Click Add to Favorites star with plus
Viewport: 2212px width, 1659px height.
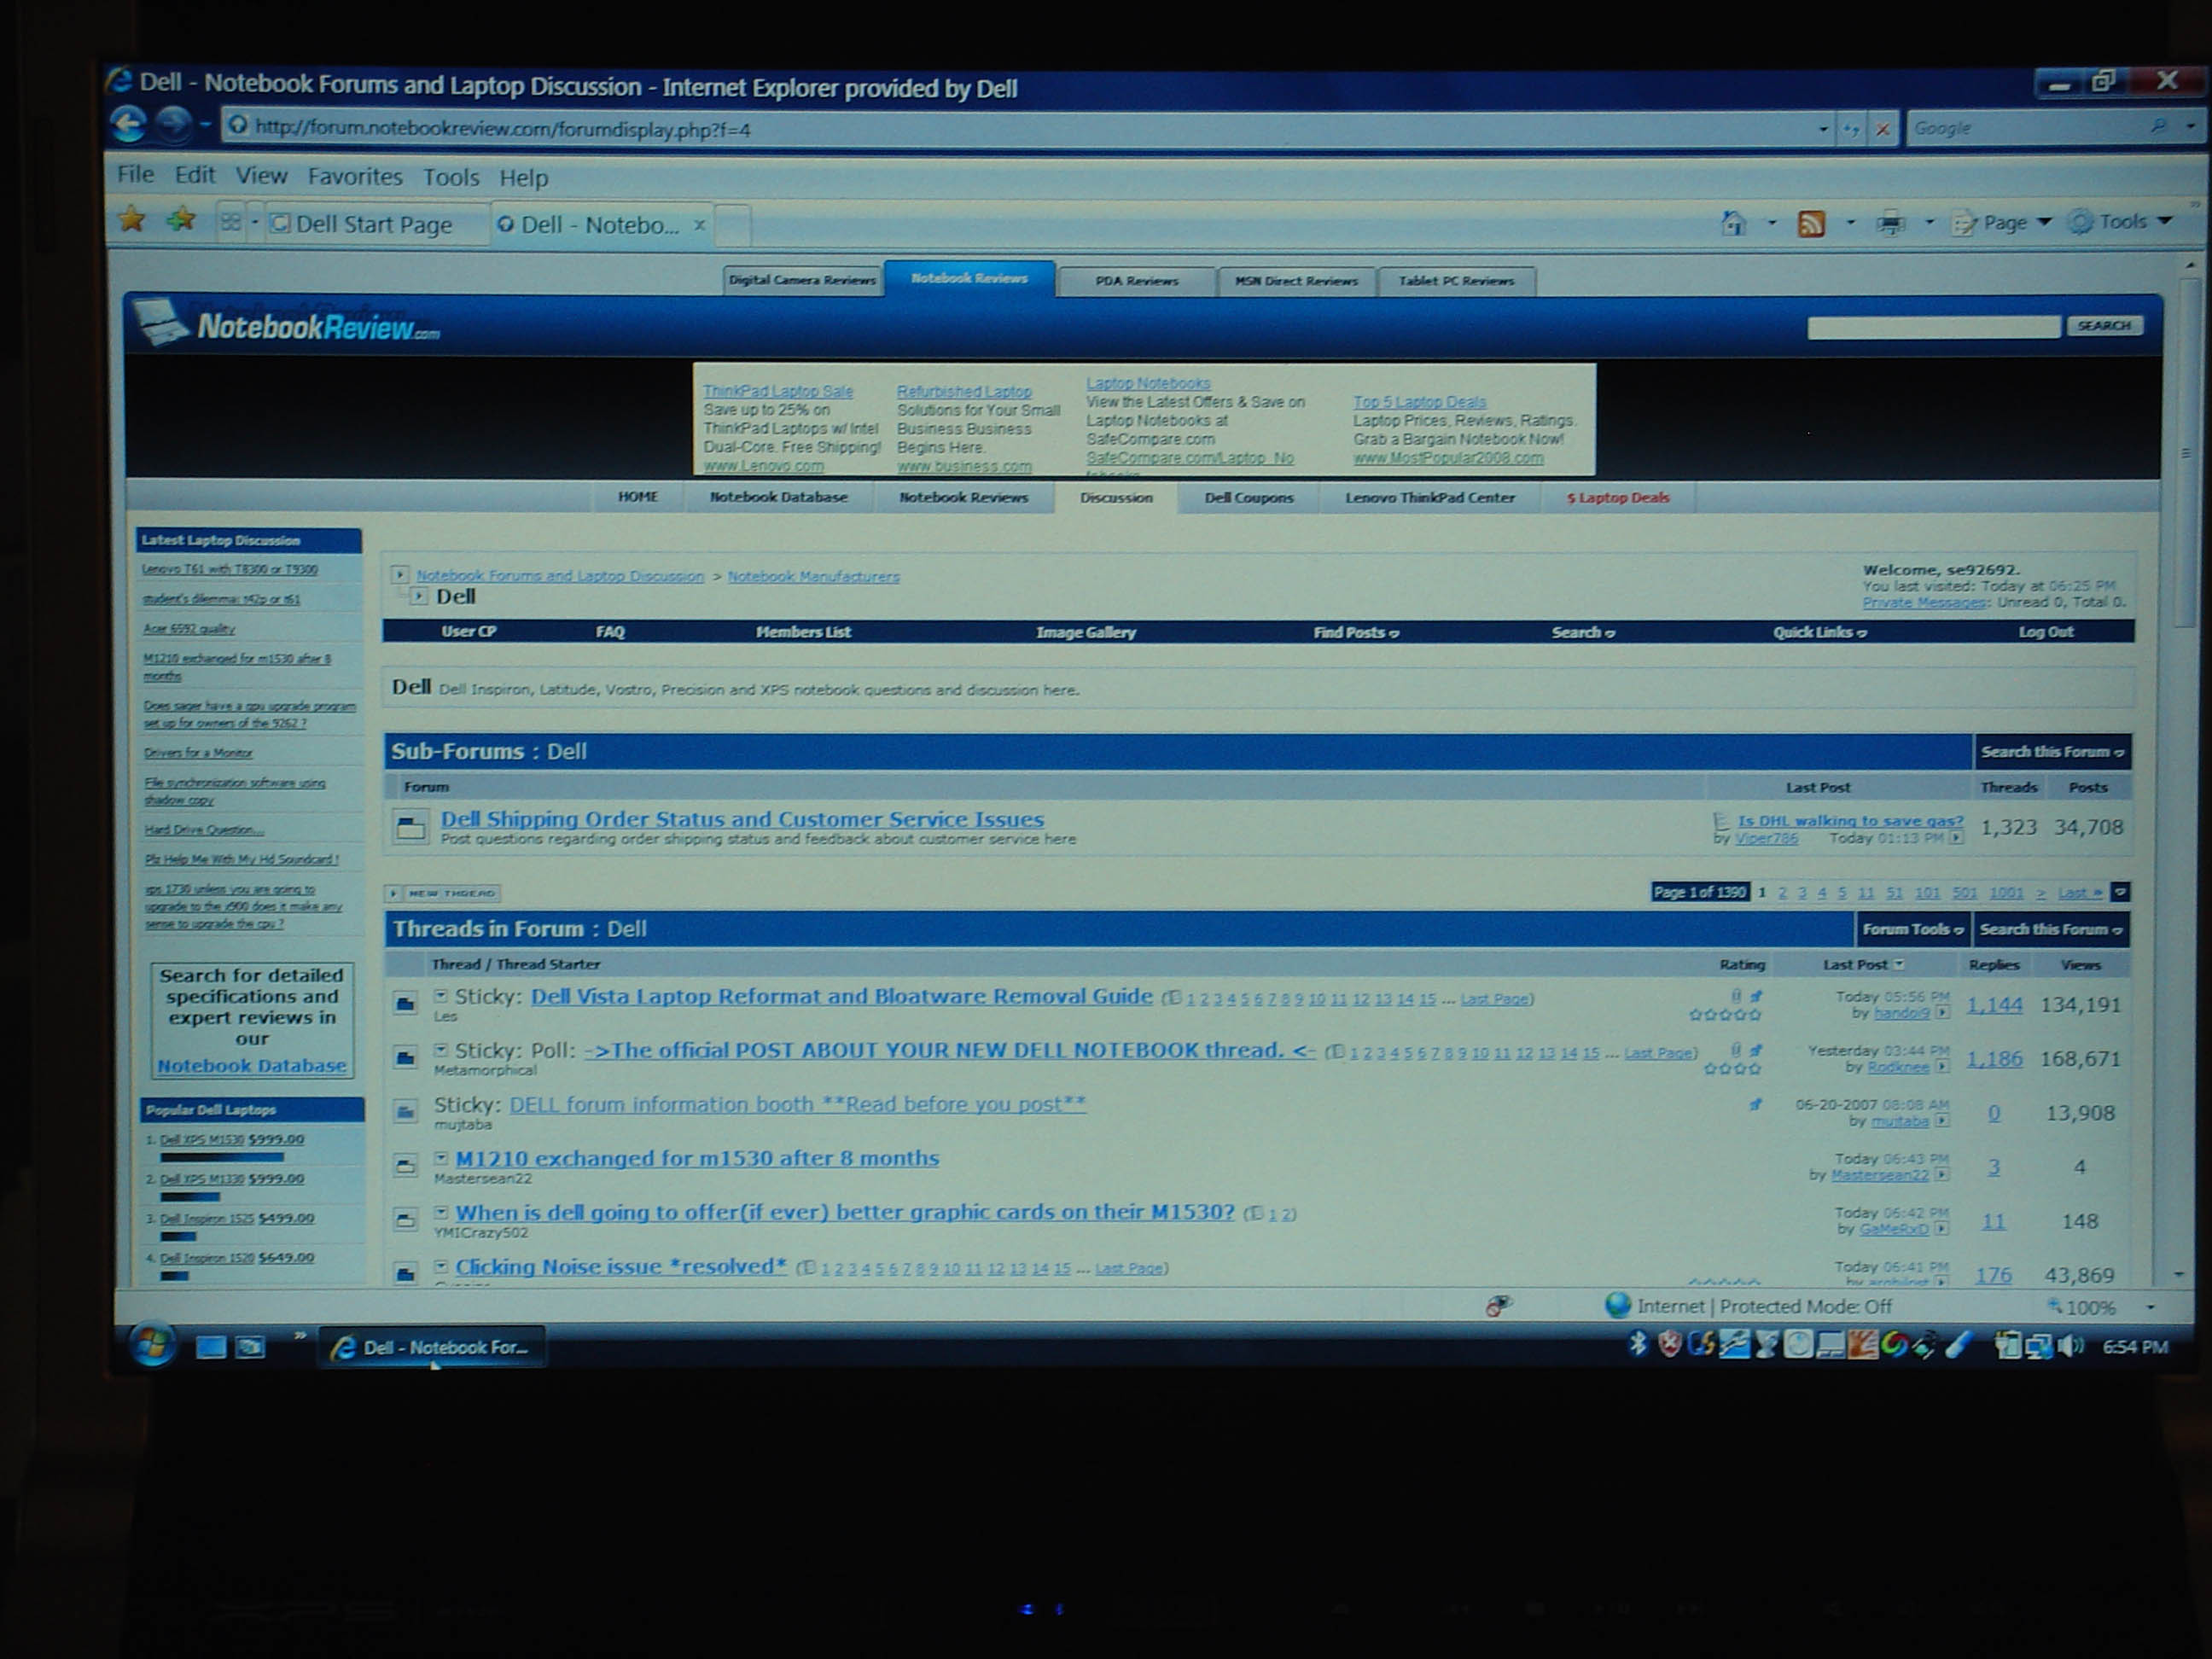tap(181, 220)
